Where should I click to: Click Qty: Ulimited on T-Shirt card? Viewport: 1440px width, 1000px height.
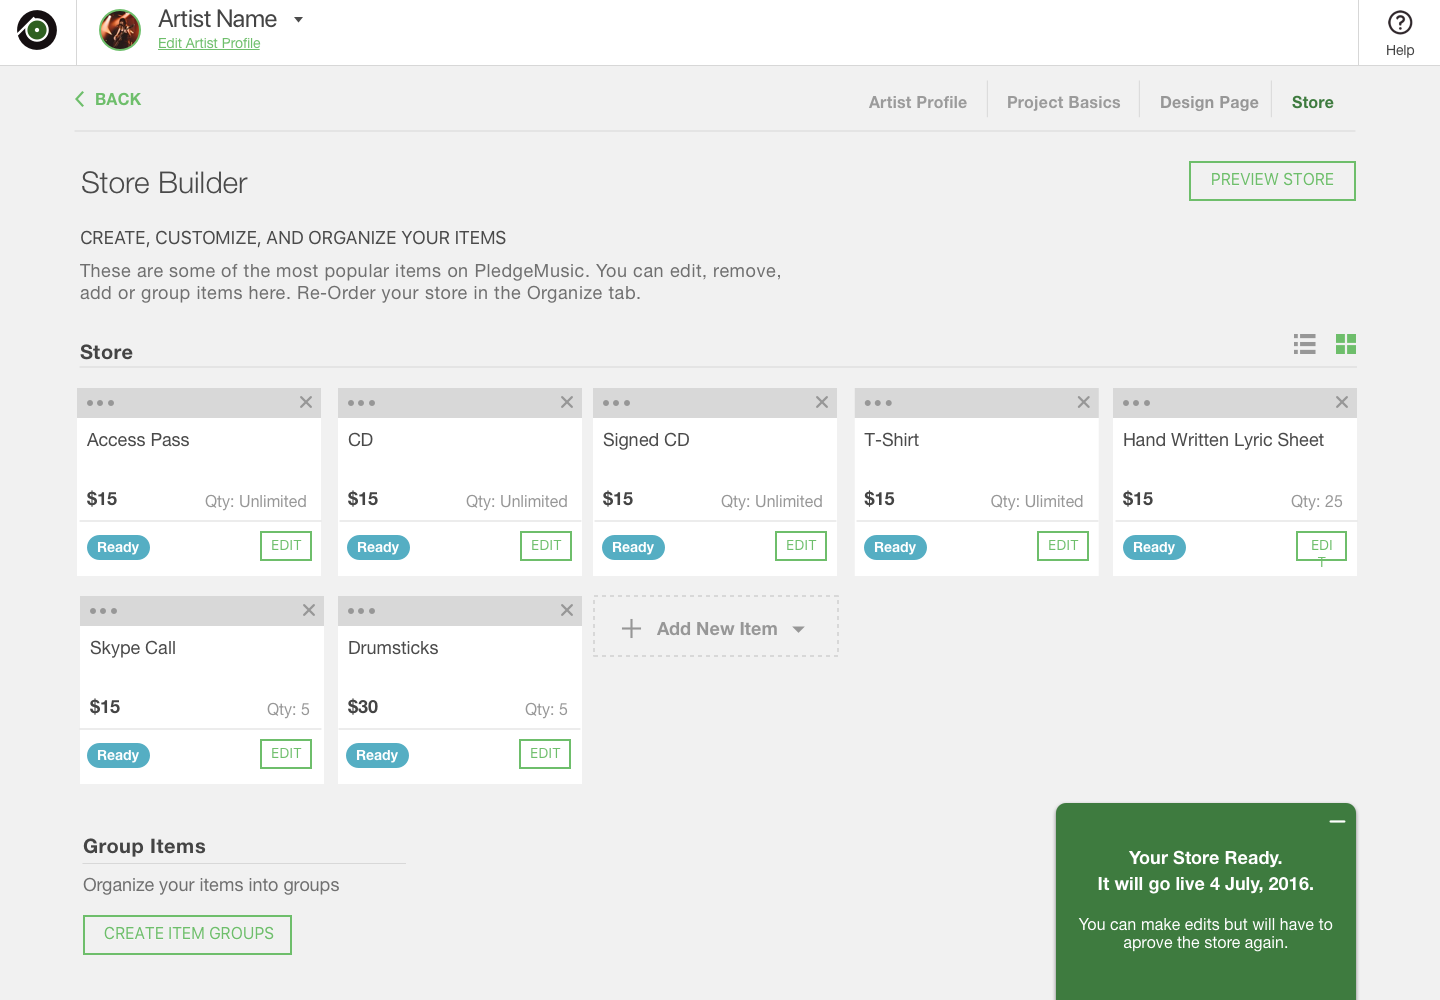1037,501
